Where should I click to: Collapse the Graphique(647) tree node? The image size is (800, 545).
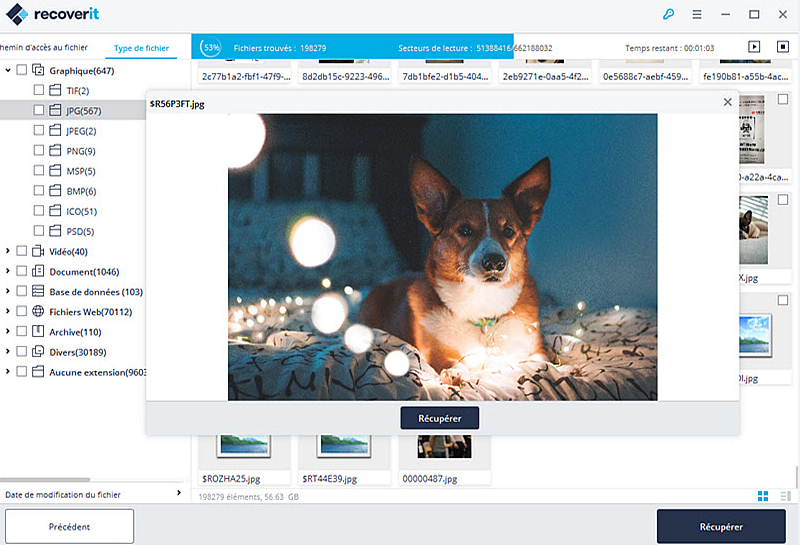tap(8, 70)
